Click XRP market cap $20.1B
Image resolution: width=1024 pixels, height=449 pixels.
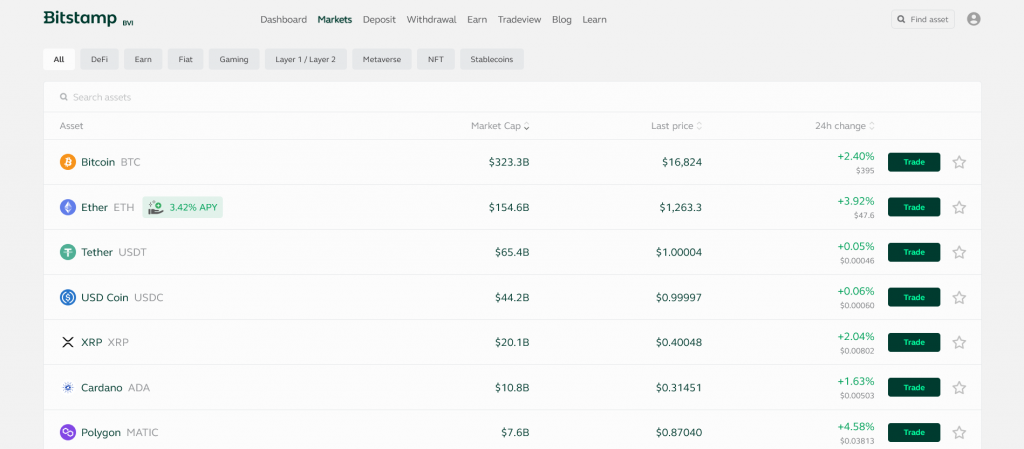[512, 342]
